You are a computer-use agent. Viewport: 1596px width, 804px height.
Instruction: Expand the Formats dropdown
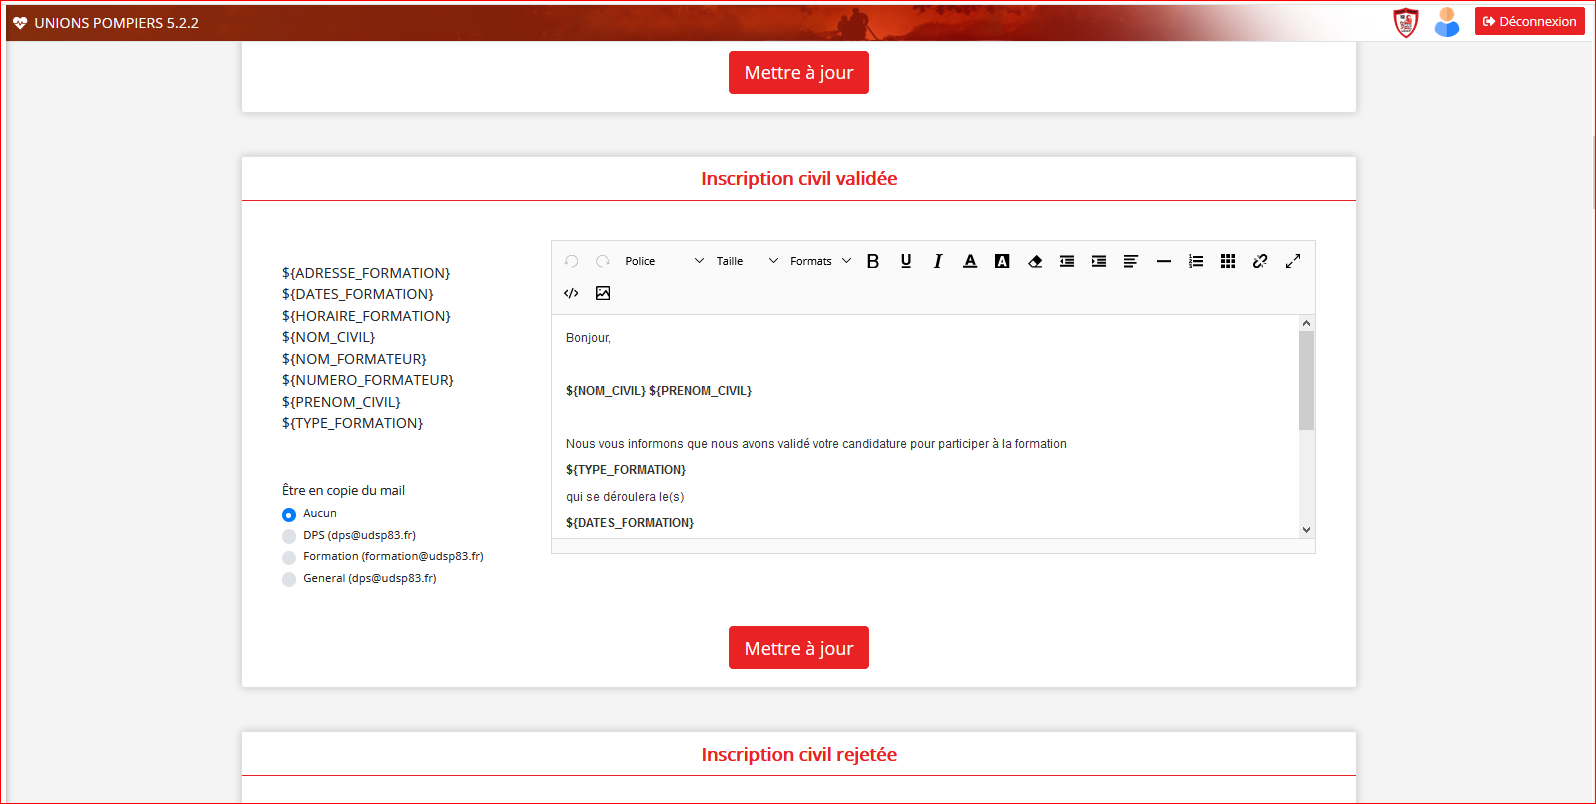[x=820, y=261]
